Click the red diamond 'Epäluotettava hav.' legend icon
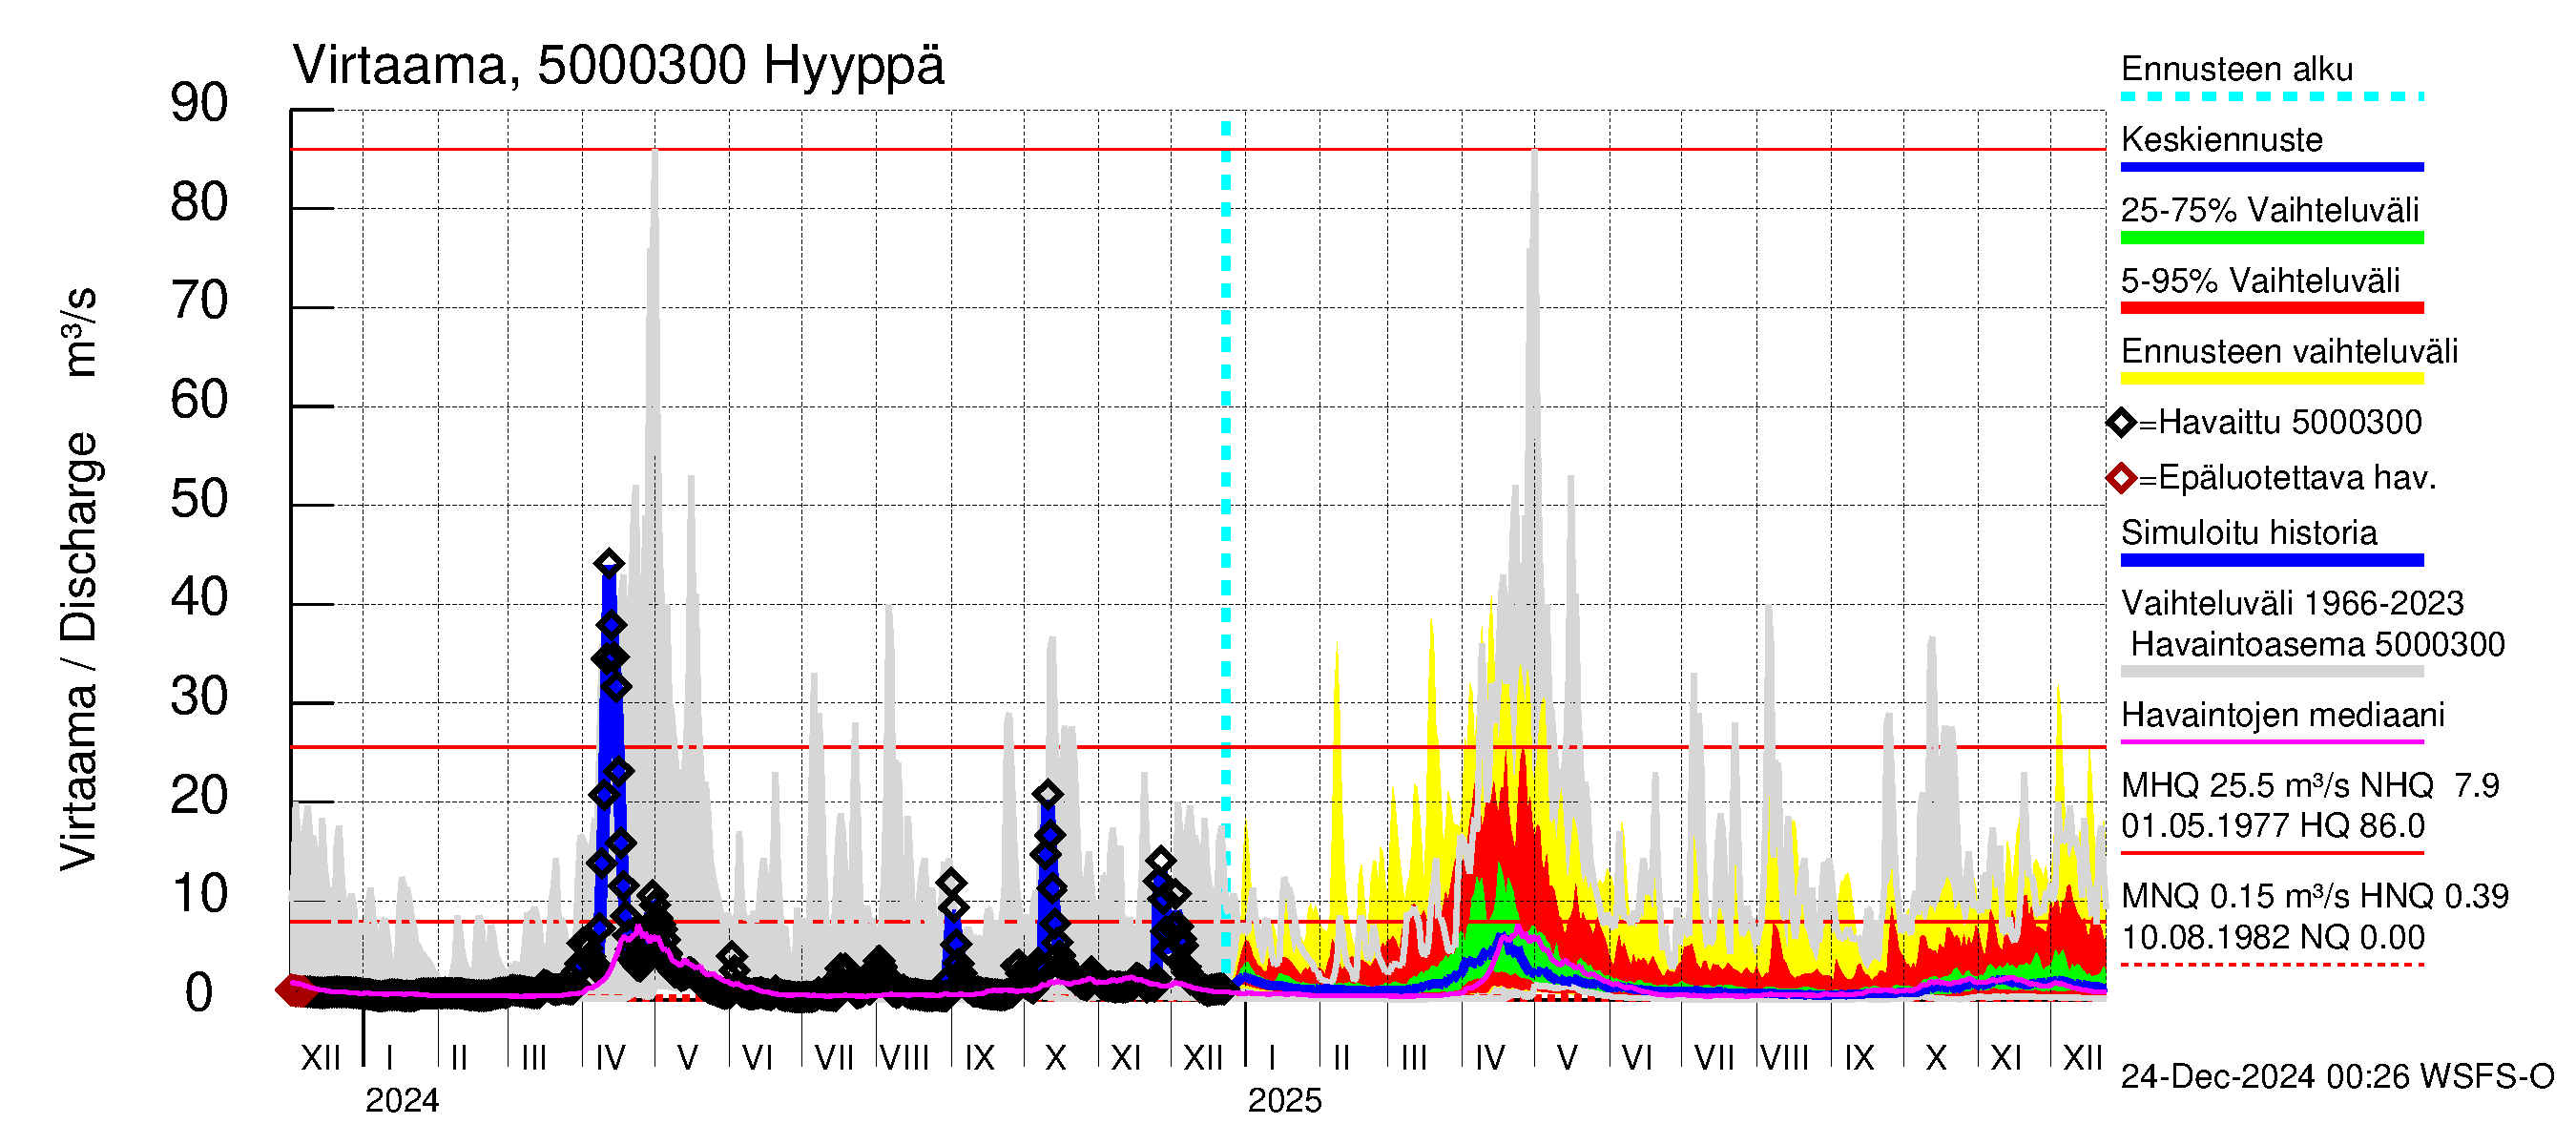This screenshot has height=1145, width=2576. [x=2121, y=478]
